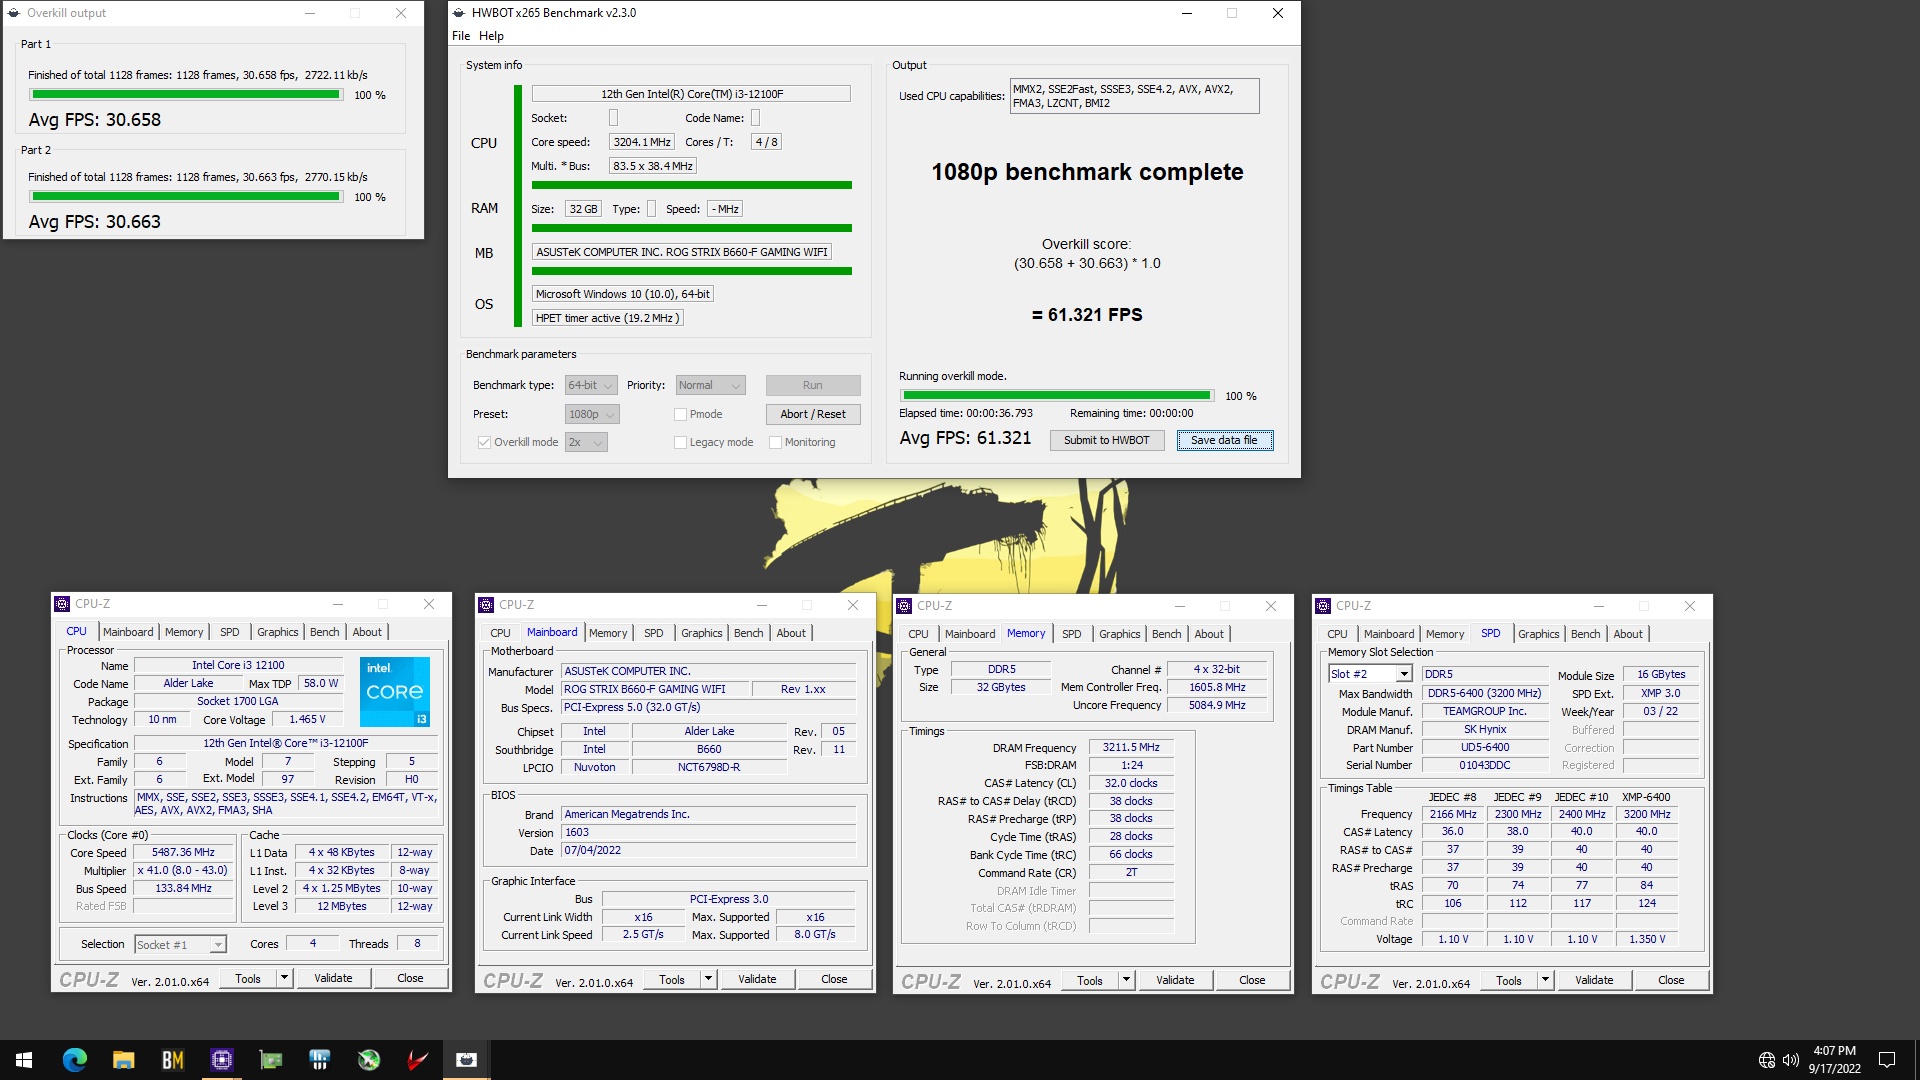
Task: Click the Submit to HWBOT button
Action: 1107,440
